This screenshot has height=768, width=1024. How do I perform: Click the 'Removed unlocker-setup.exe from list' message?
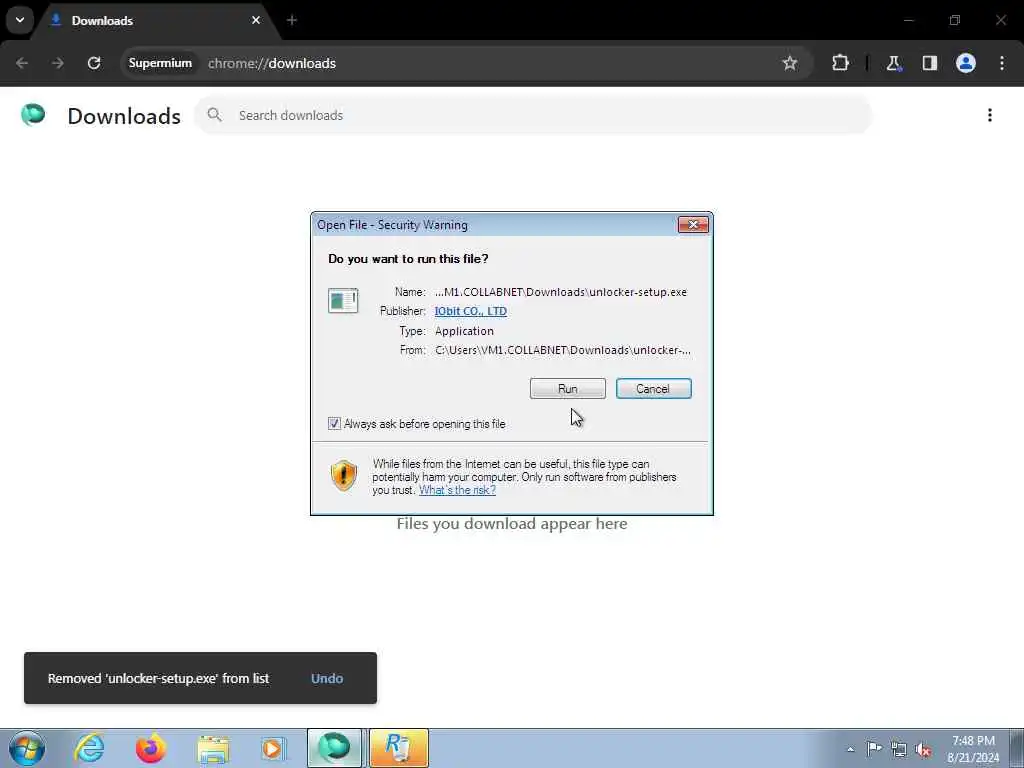(x=158, y=679)
